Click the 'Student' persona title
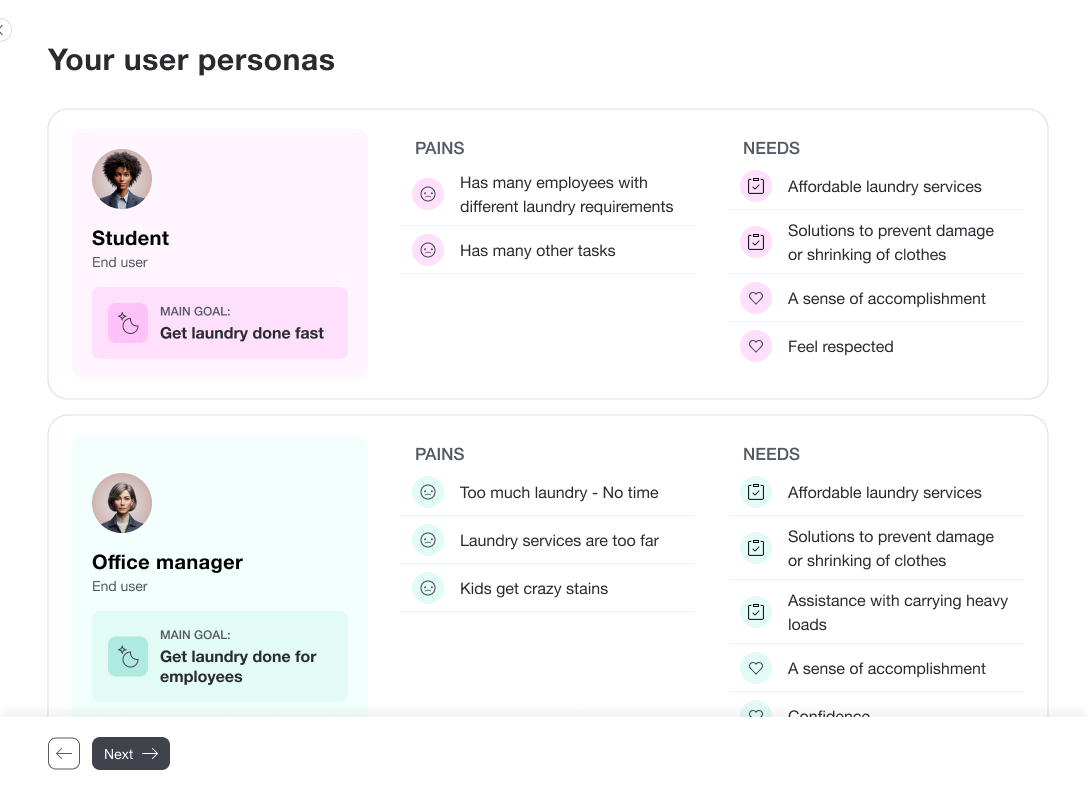Screen dimensions: 1088x803 tap(130, 238)
